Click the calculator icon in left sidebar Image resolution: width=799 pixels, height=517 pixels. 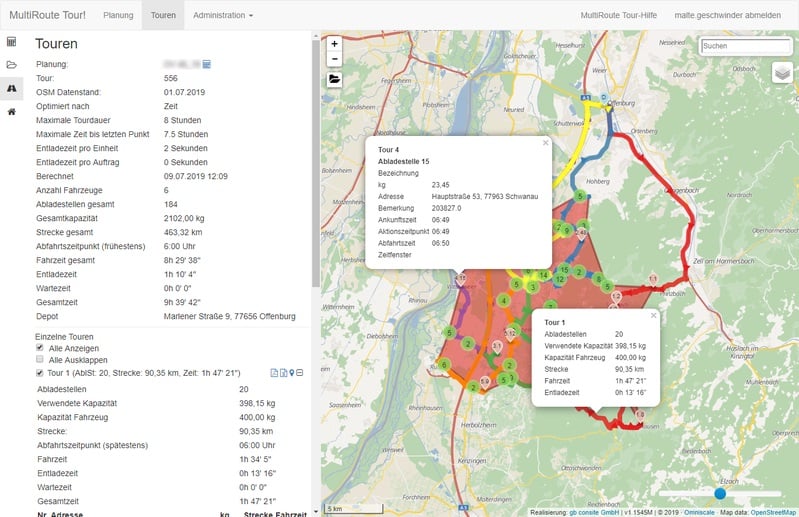click(x=11, y=42)
